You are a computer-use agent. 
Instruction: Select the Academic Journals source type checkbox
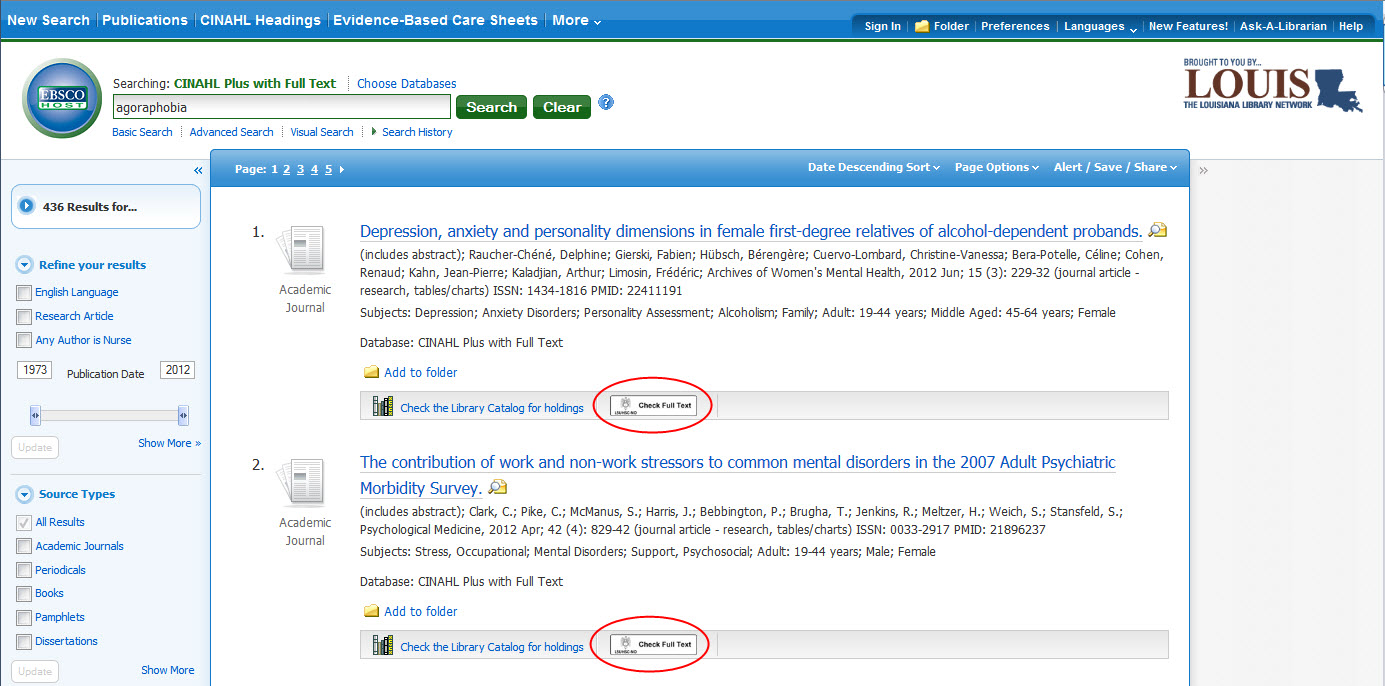click(x=24, y=546)
